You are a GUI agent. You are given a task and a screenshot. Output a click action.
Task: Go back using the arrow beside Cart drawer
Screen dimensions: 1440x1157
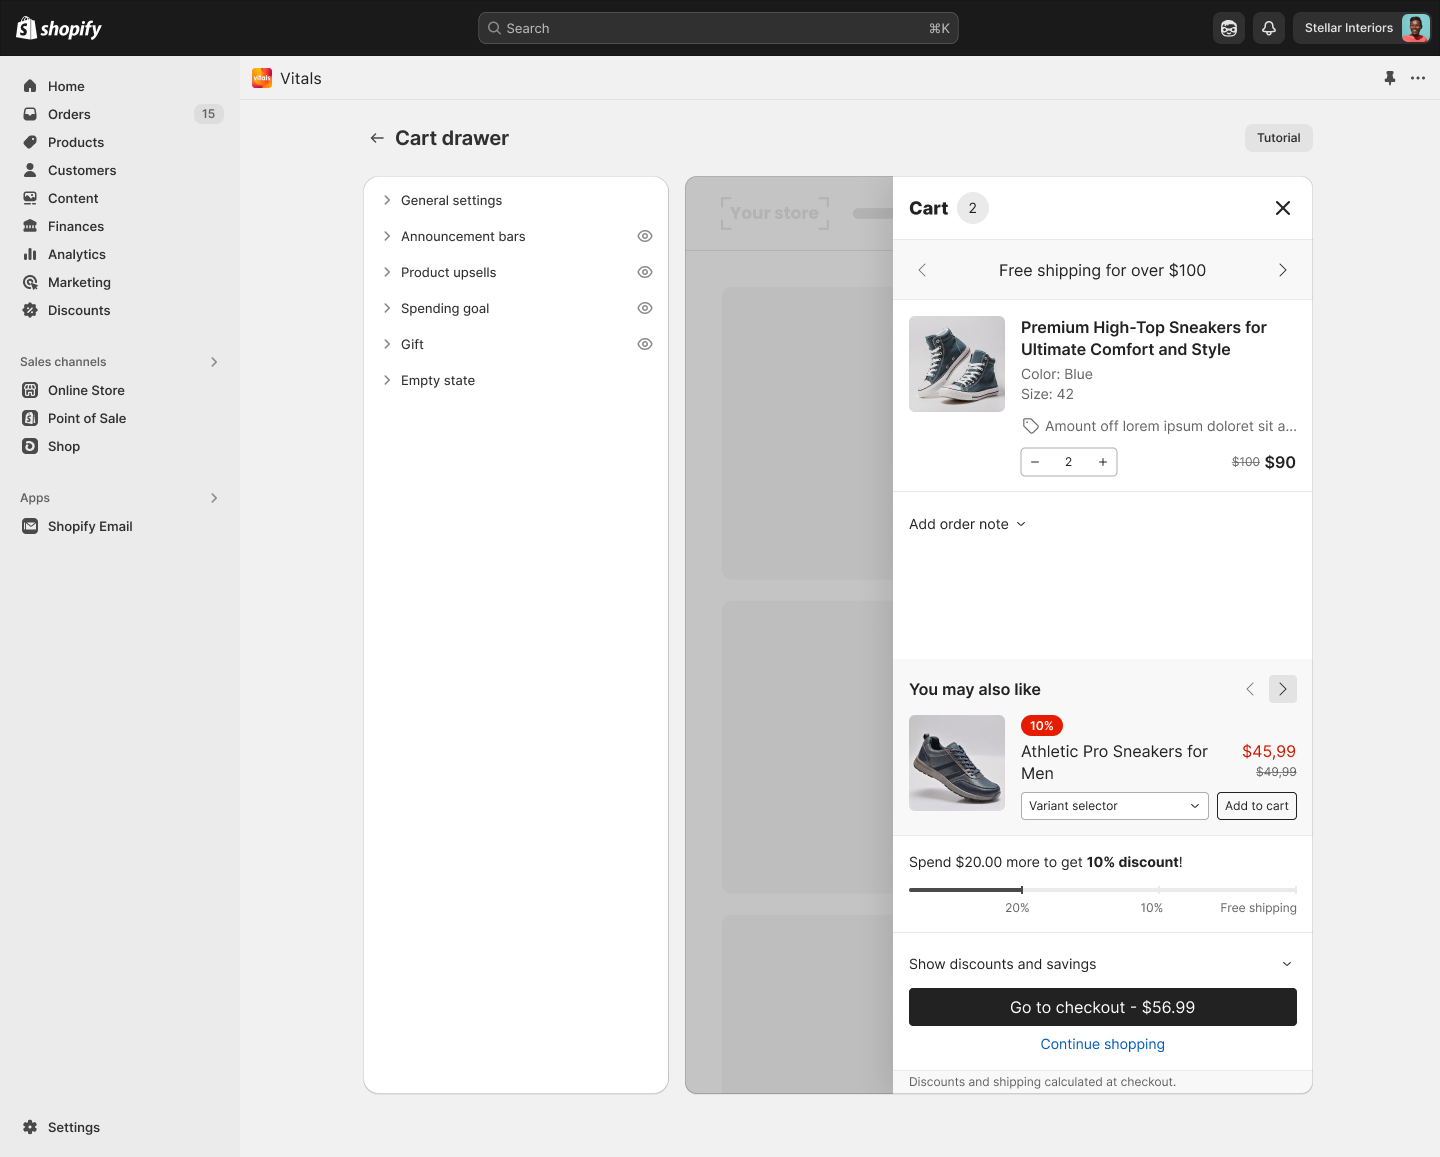(377, 138)
